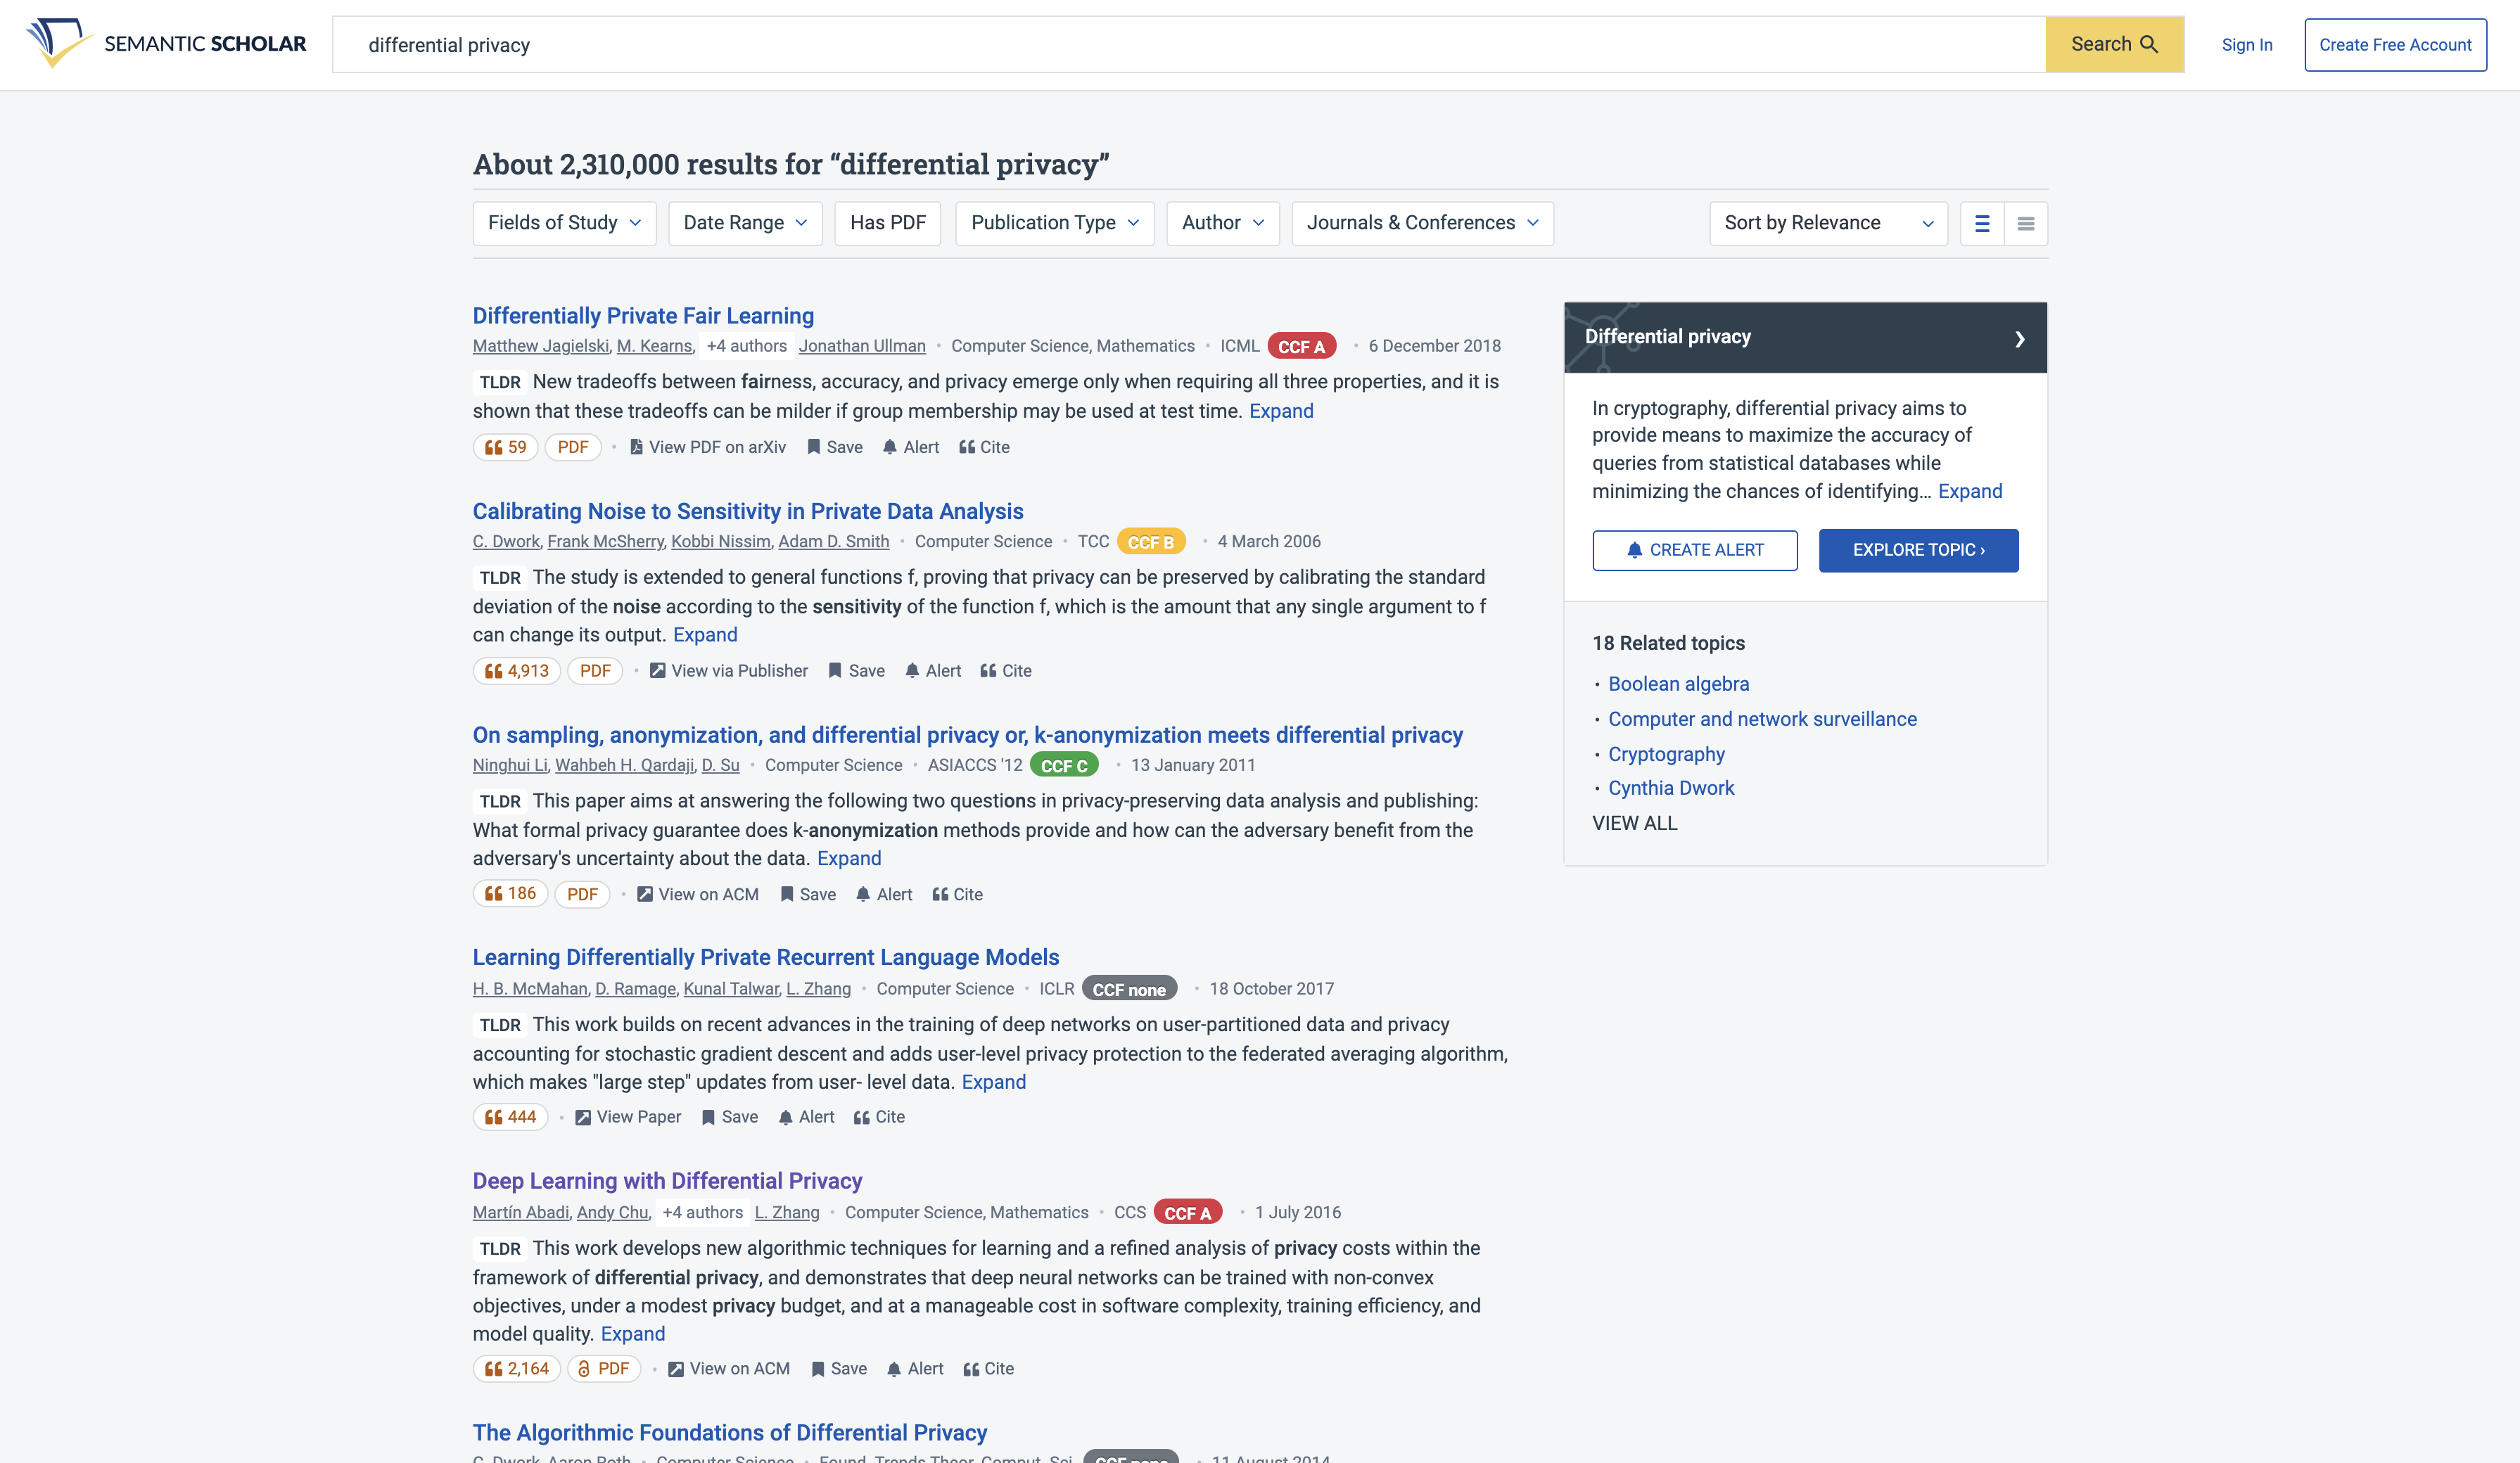Switch to the compact list view
2520x1463 pixels.
(x=2025, y=223)
